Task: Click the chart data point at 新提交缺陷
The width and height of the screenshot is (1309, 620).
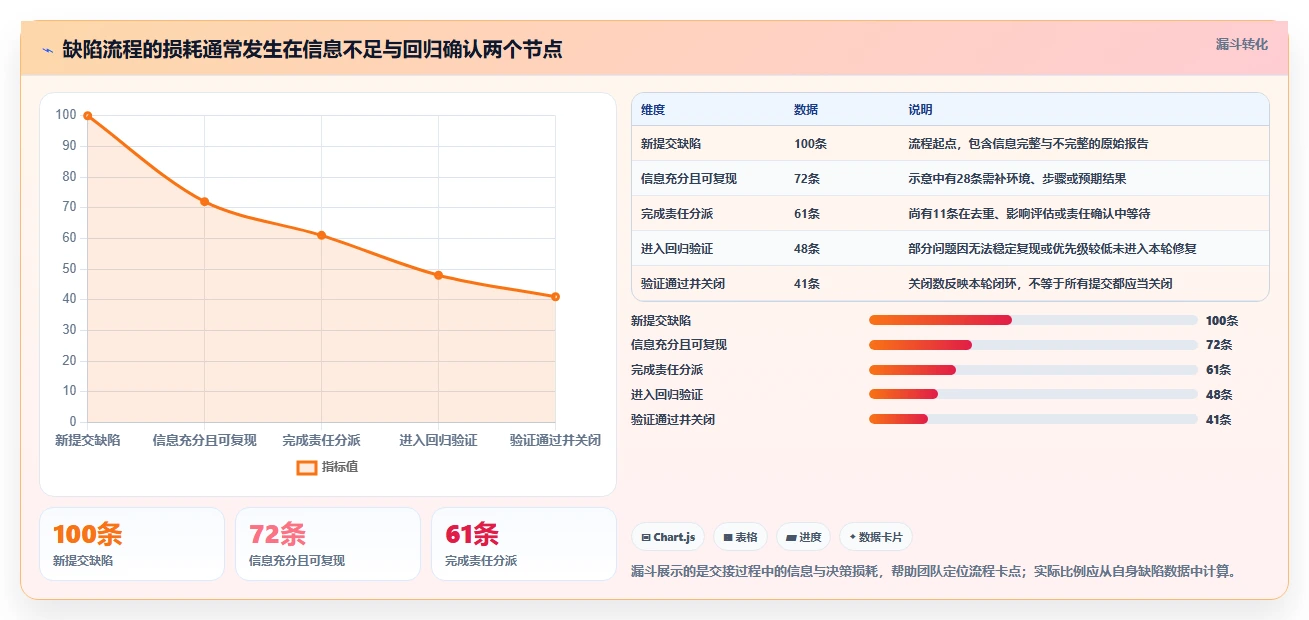Action: [88, 116]
